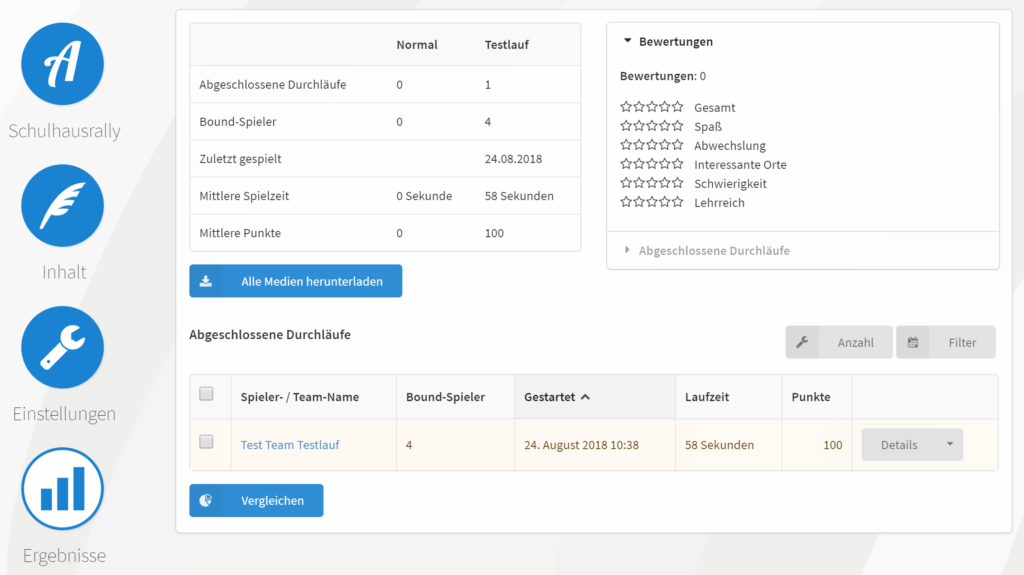Image resolution: width=1024 pixels, height=575 pixels.
Task: Open the Ergebnisse bar chart icon
Action: click(63, 489)
